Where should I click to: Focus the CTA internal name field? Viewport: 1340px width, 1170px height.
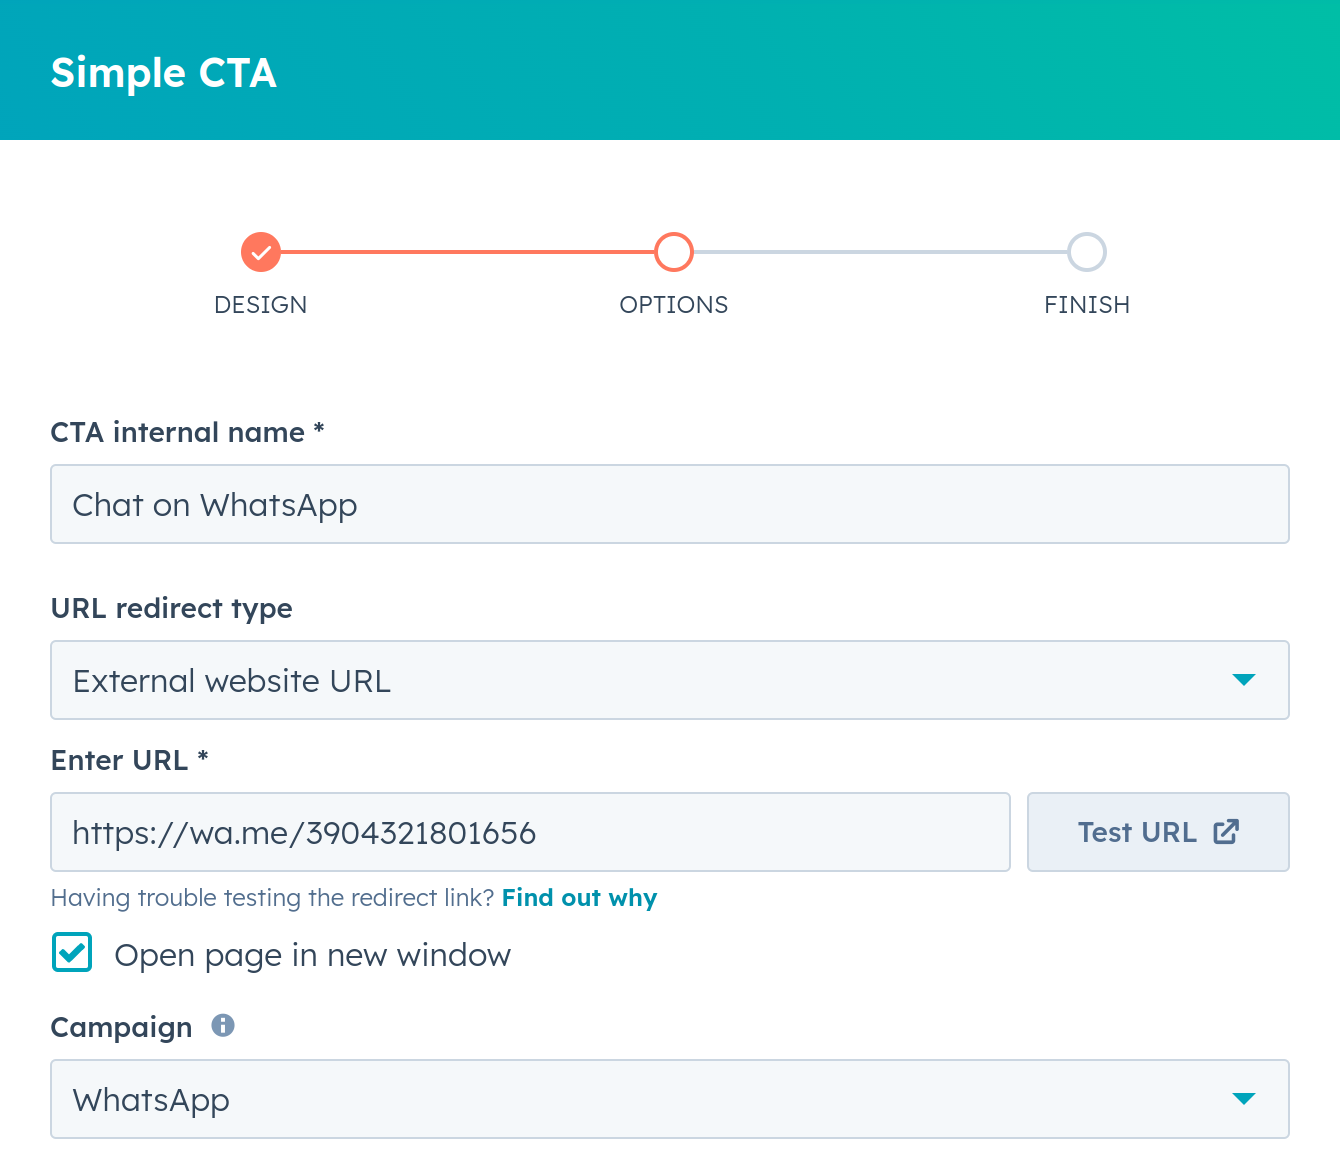point(670,504)
